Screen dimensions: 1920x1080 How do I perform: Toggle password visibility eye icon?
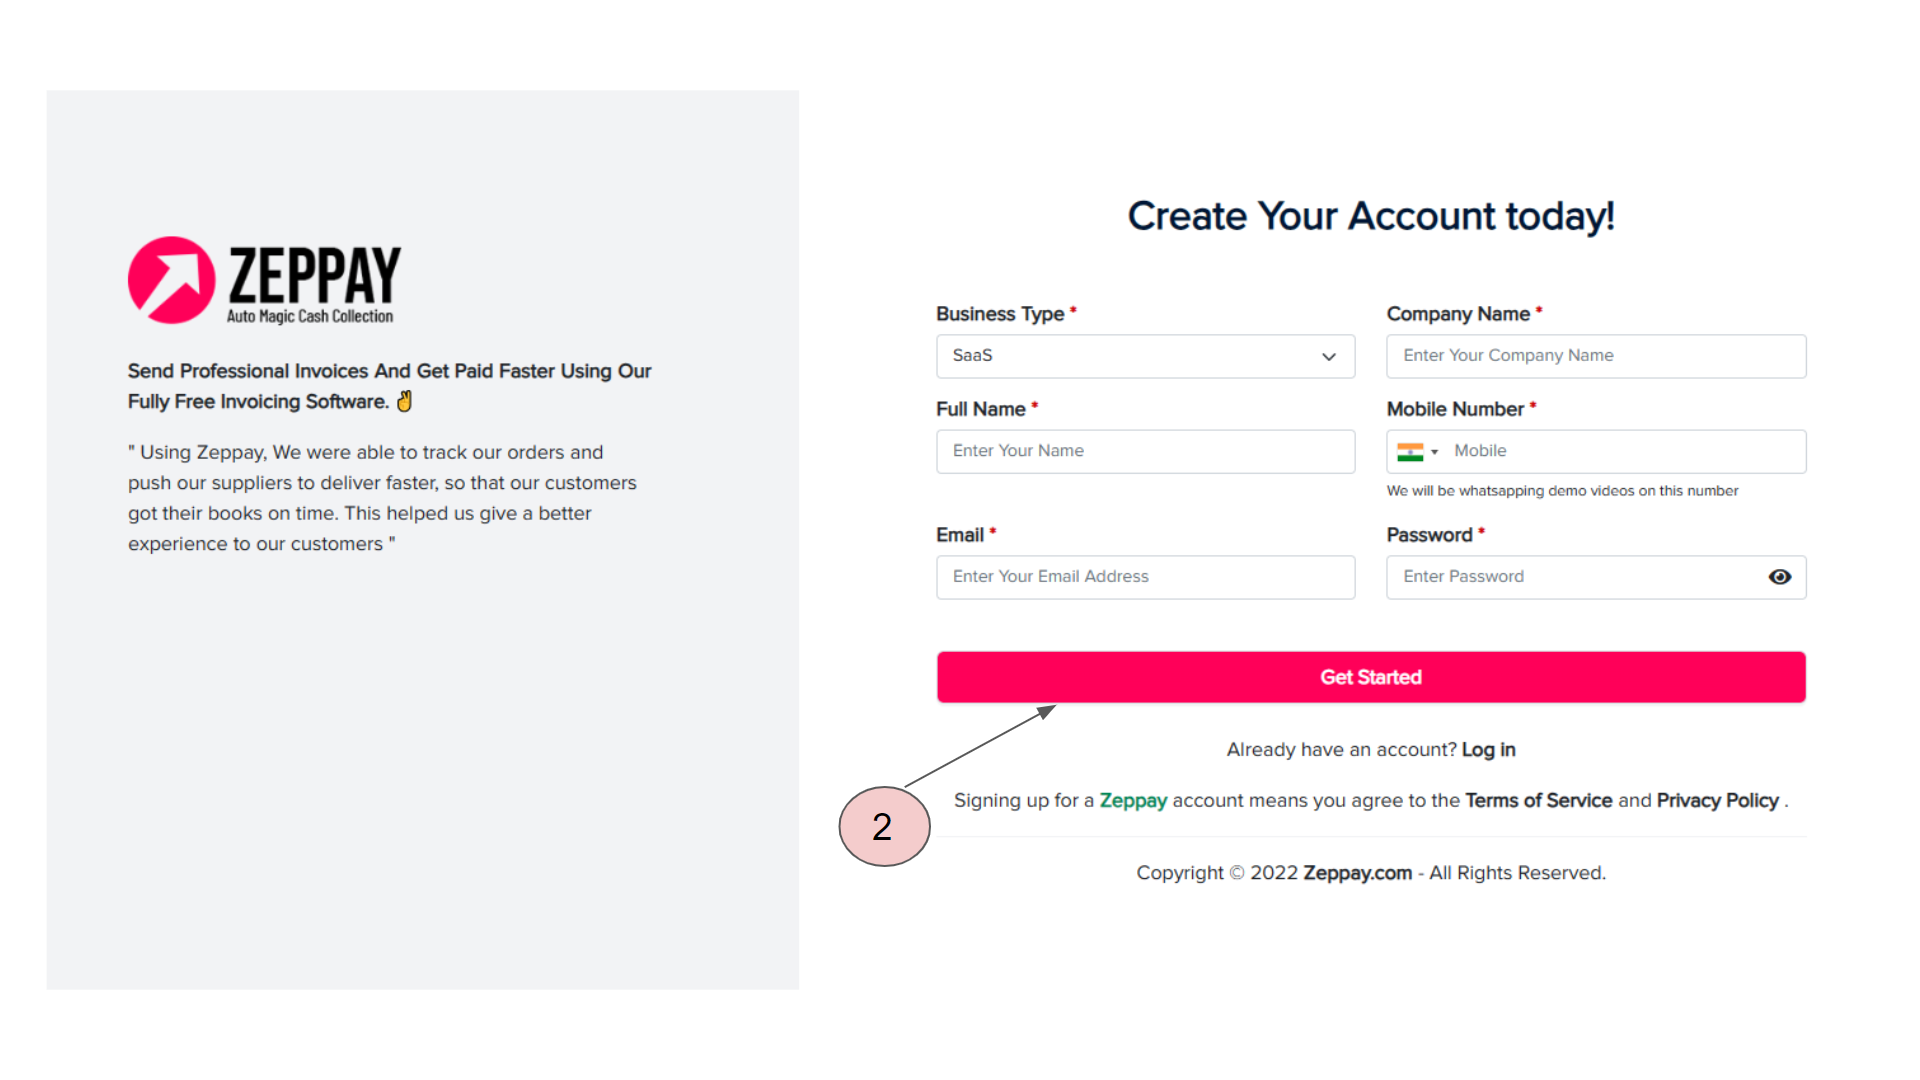pyautogui.click(x=1779, y=577)
